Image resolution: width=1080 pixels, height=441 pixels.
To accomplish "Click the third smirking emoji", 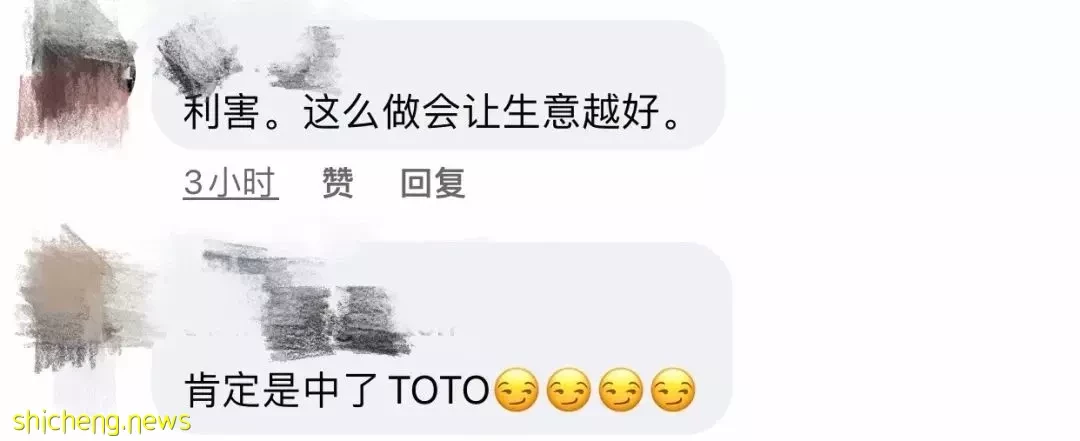I will [x=621, y=391].
